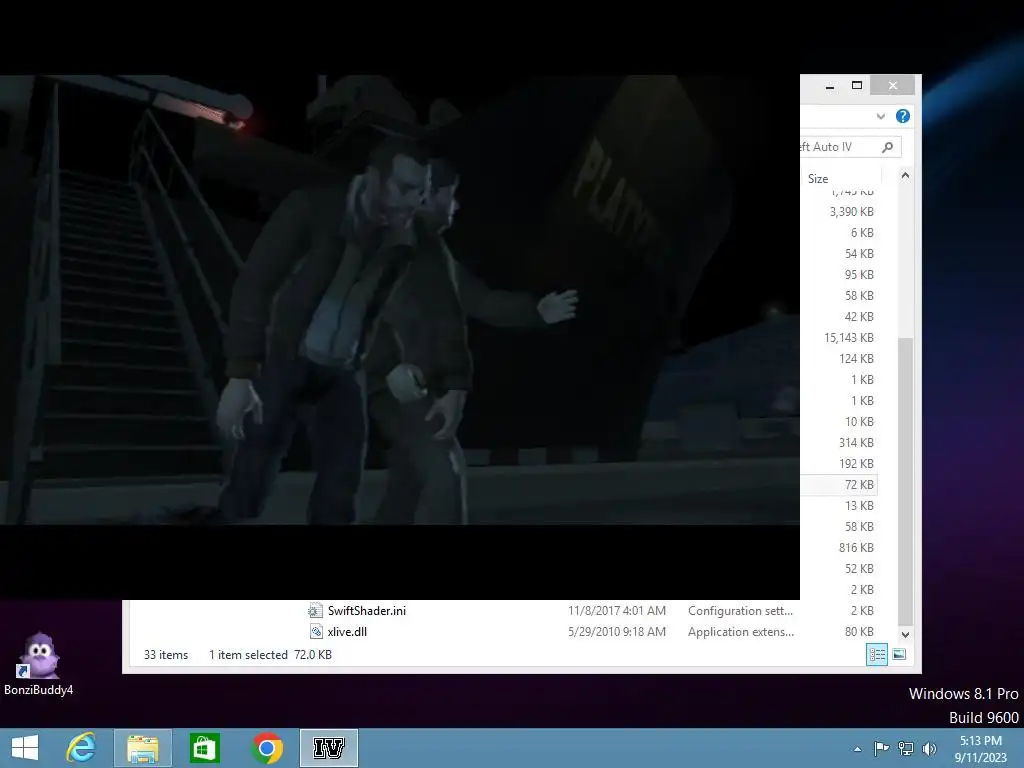1024x768 pixels.
Task: Switch to large icons view
Action: [899, 654]
